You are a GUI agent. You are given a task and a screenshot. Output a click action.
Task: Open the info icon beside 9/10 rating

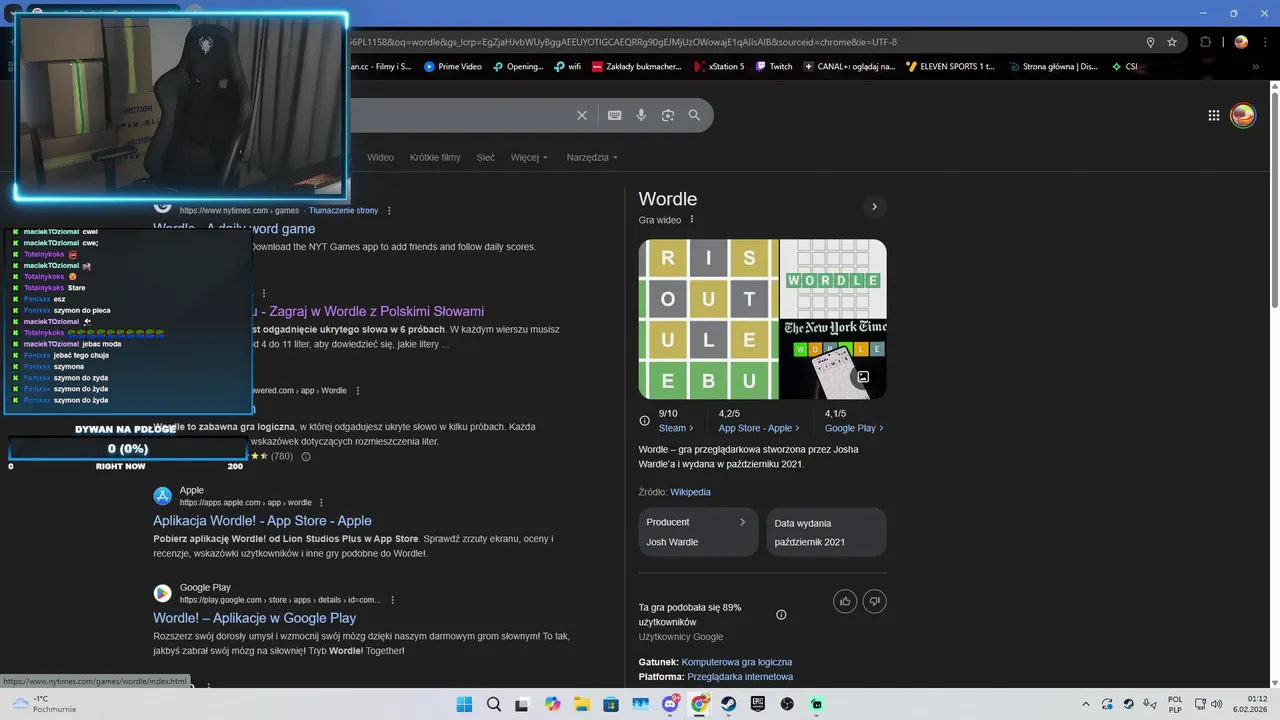point(645,420)
